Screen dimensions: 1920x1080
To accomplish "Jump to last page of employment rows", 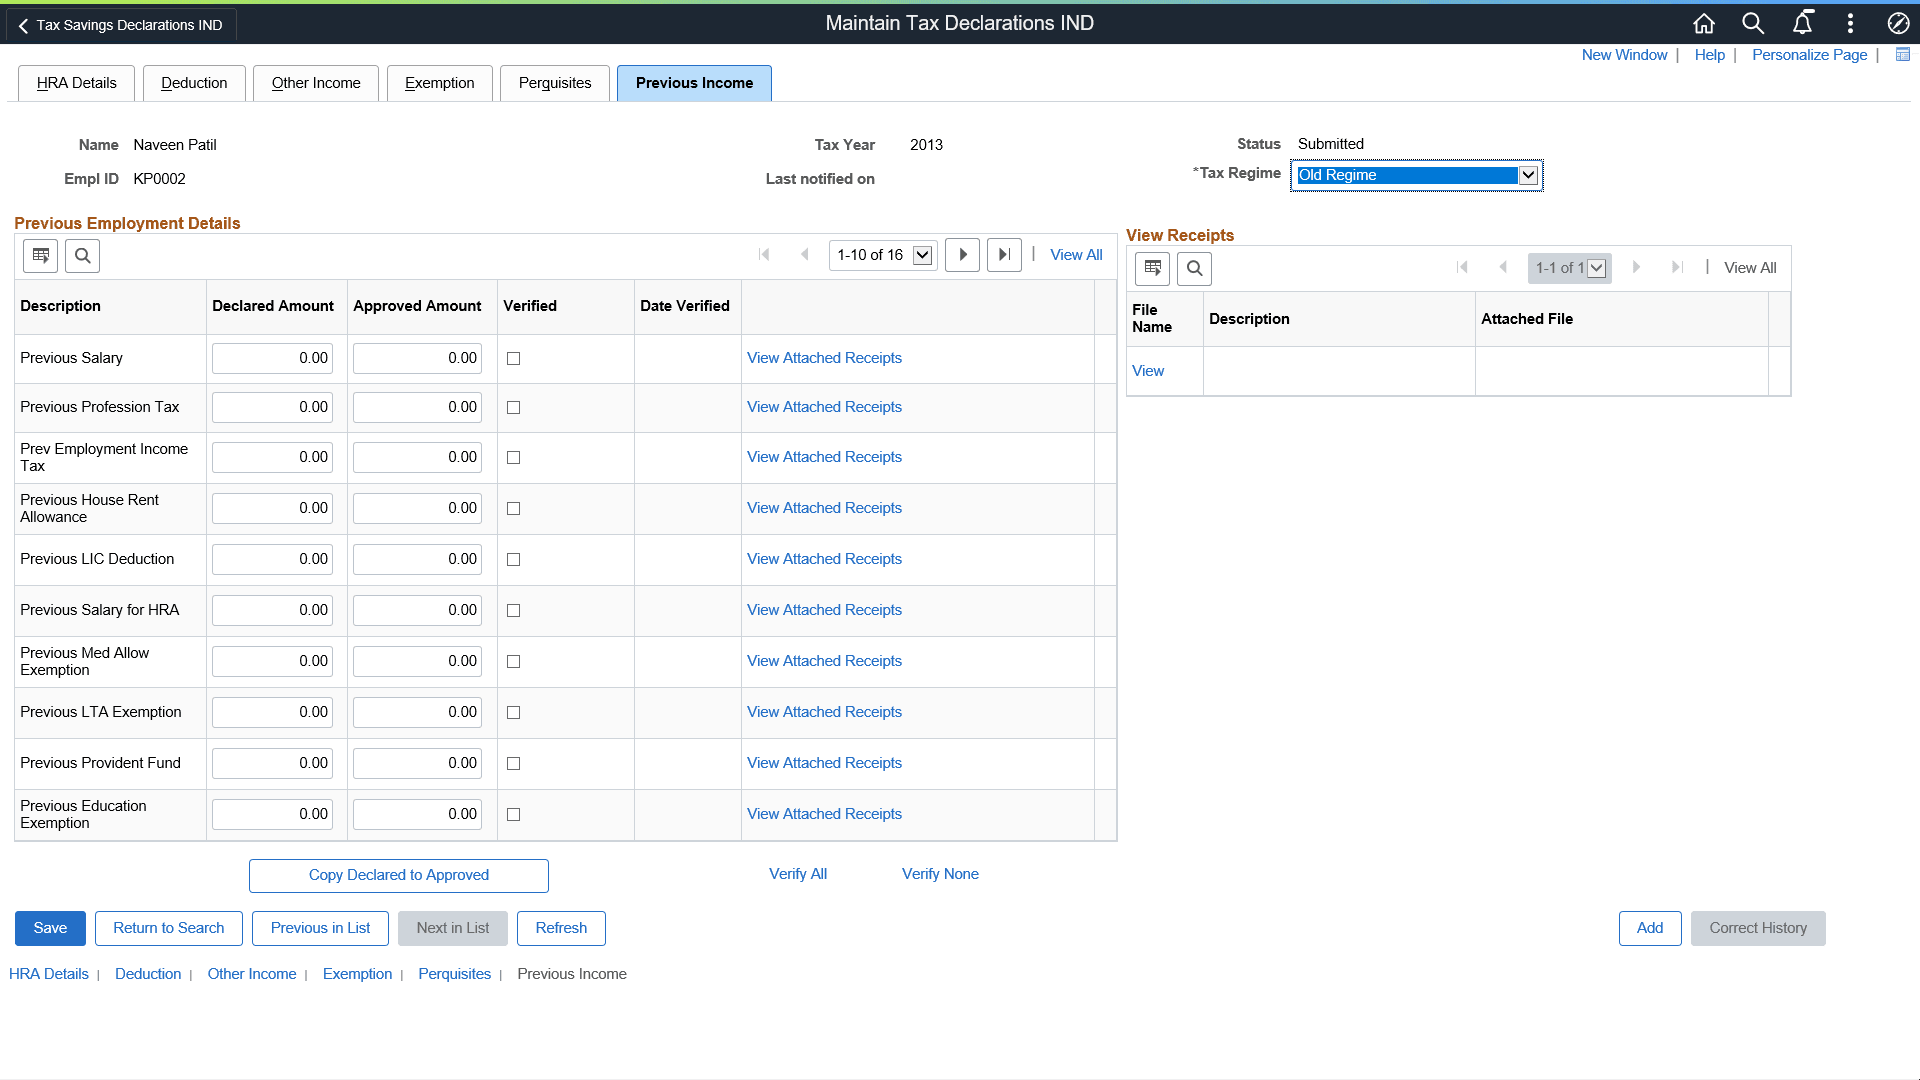I will tap(1004, 255).
